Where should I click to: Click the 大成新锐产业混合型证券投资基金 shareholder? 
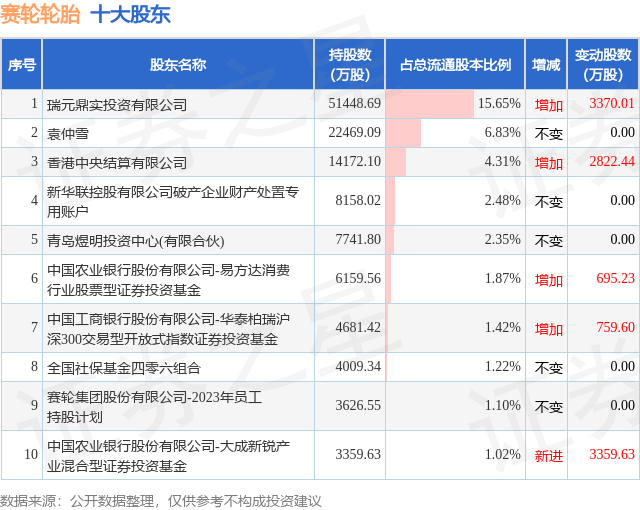pos(168,455)
